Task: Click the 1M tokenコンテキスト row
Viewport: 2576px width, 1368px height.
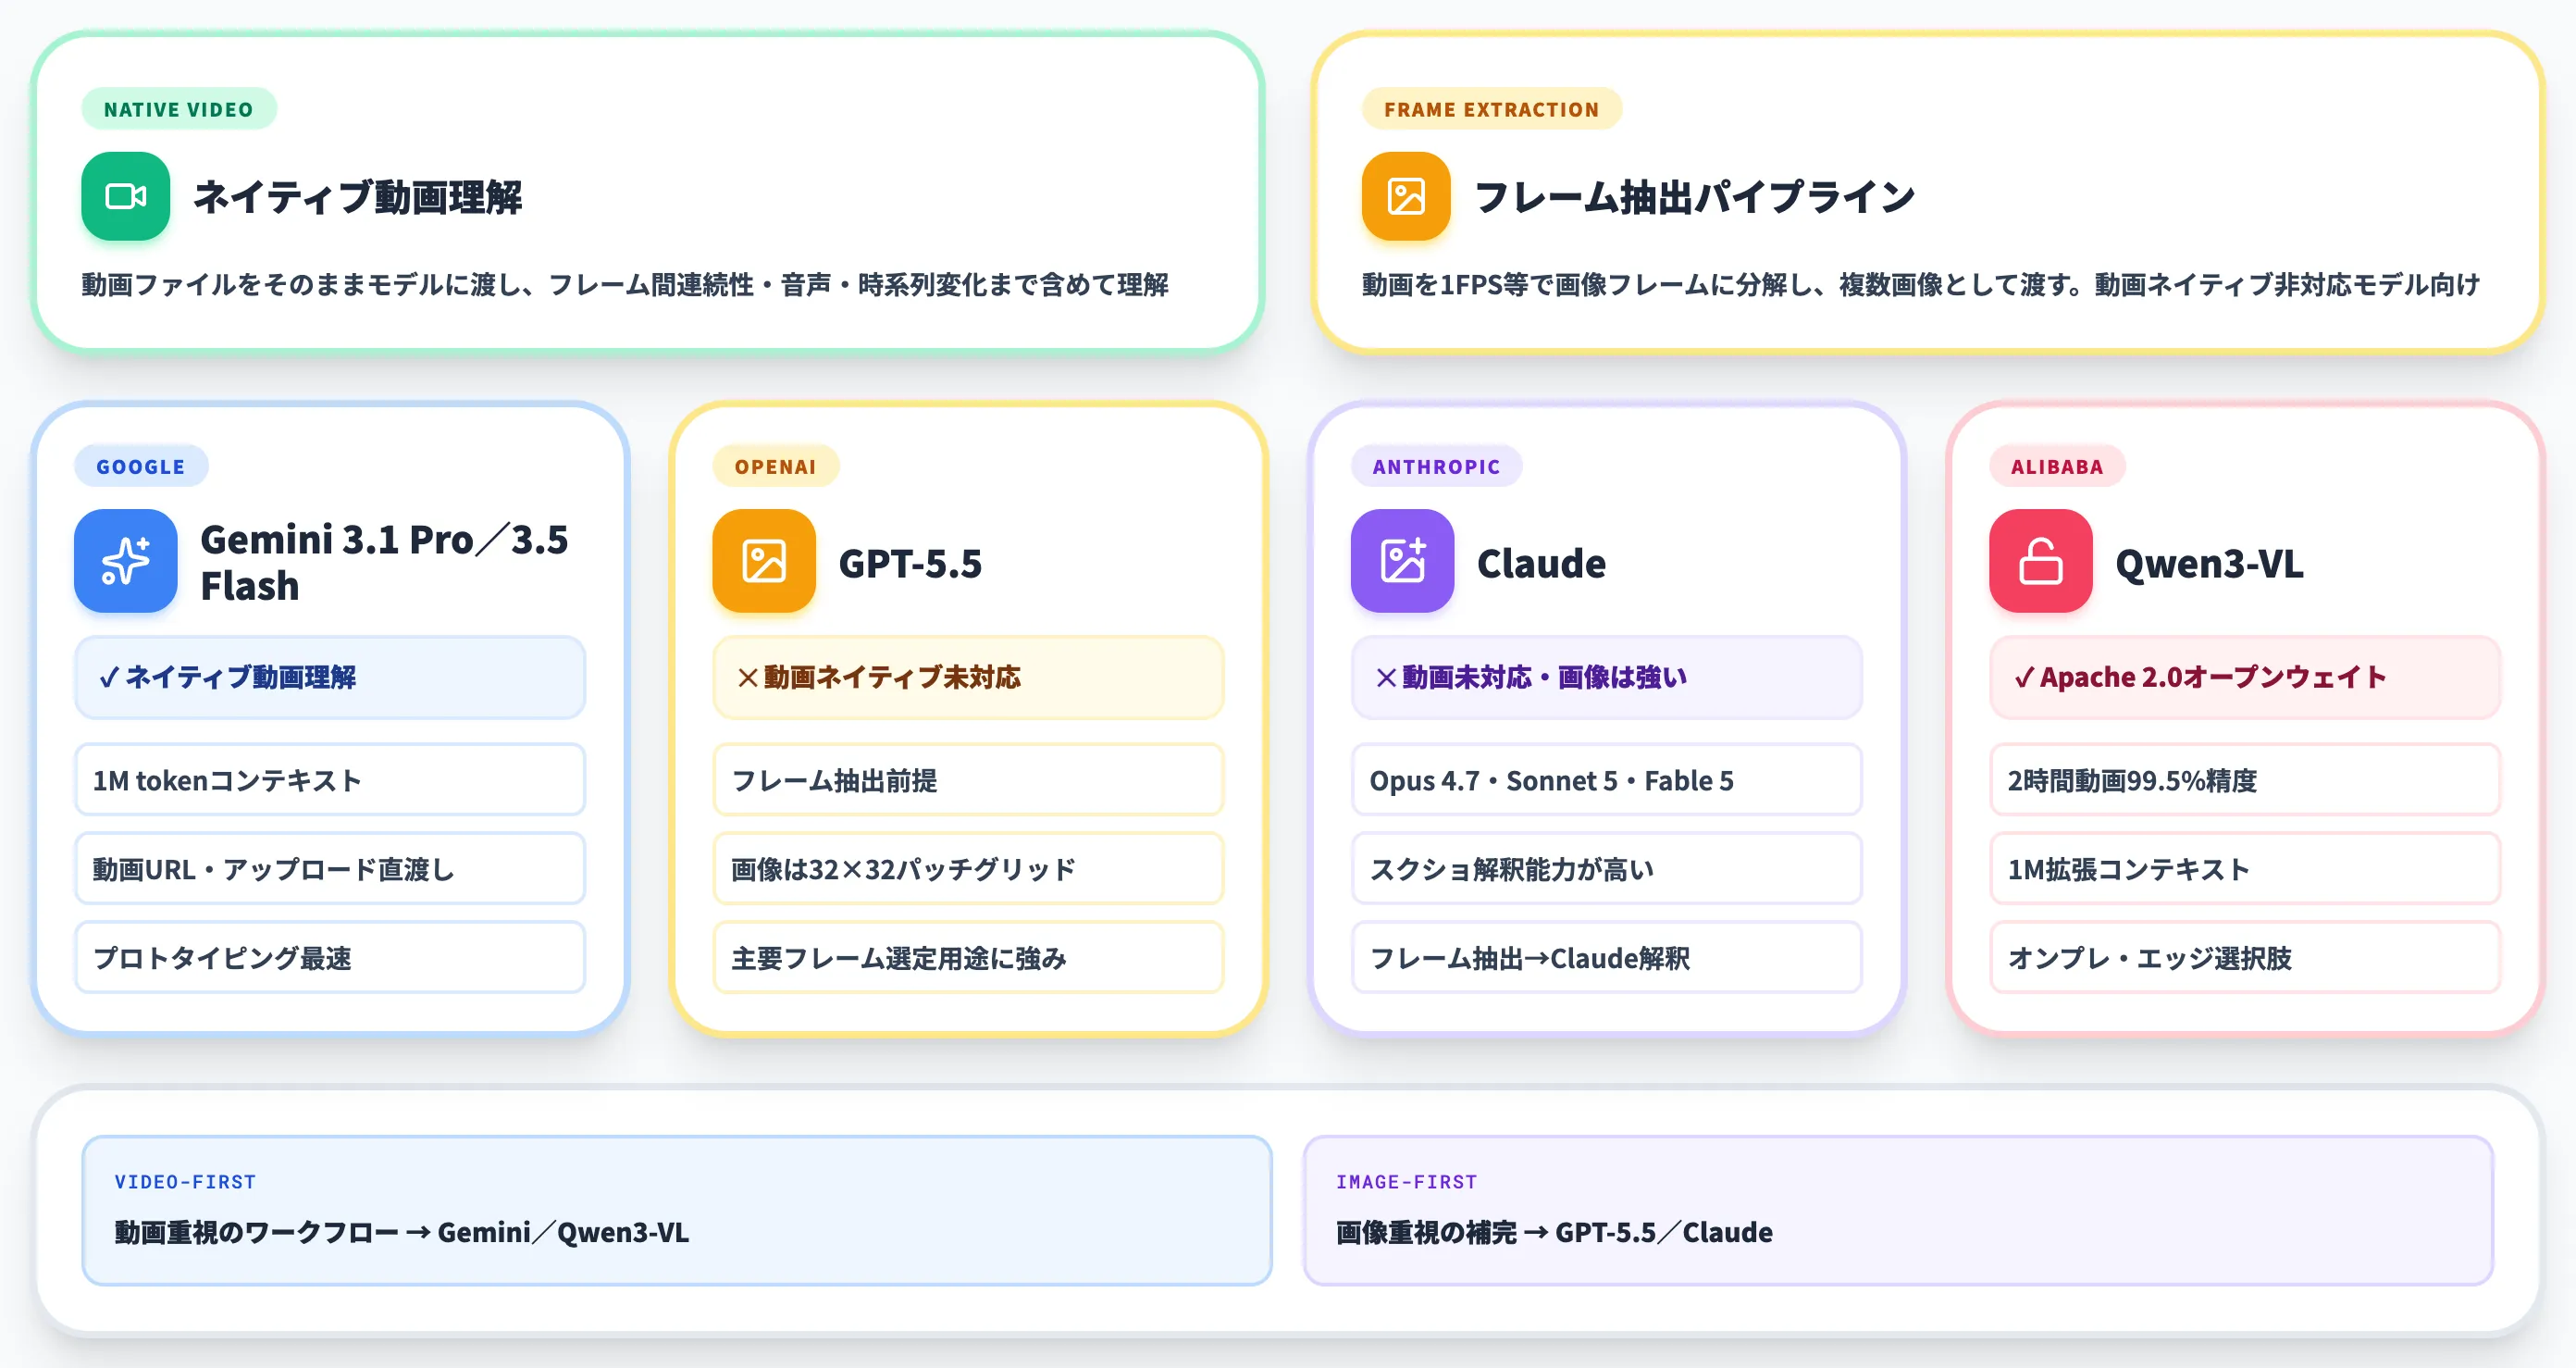Action: (x=330, y=780)
